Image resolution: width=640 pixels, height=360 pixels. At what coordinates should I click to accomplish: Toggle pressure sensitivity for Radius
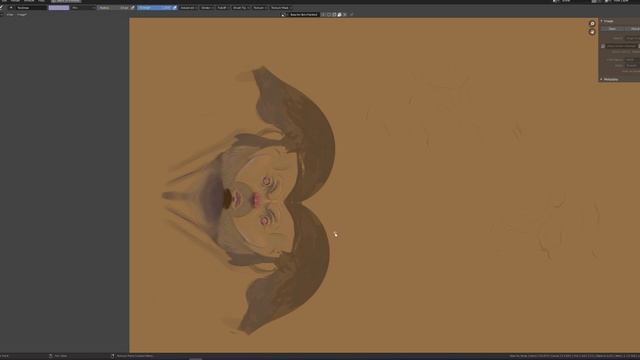133,8
